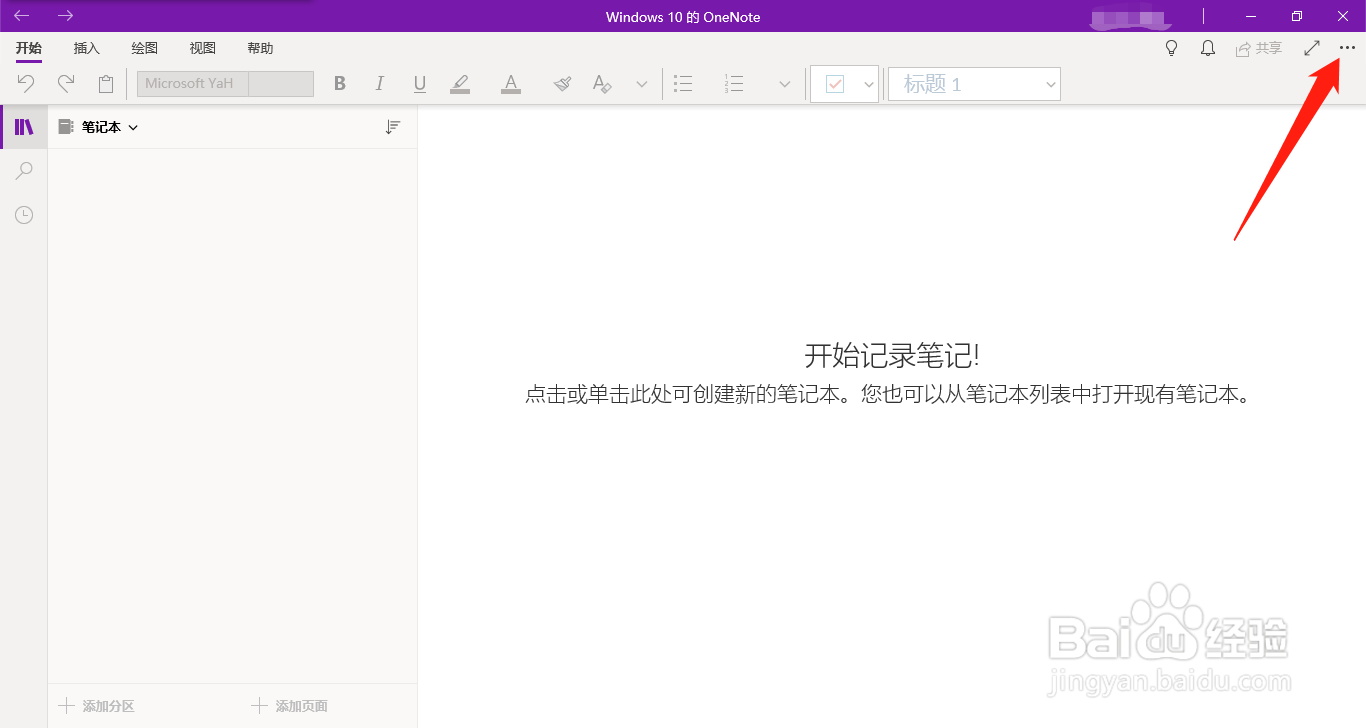The width and height of the screenshot is (1366, 728).
Task: Click the lightbulb Tell Me icon
Action: [1172, 48]
